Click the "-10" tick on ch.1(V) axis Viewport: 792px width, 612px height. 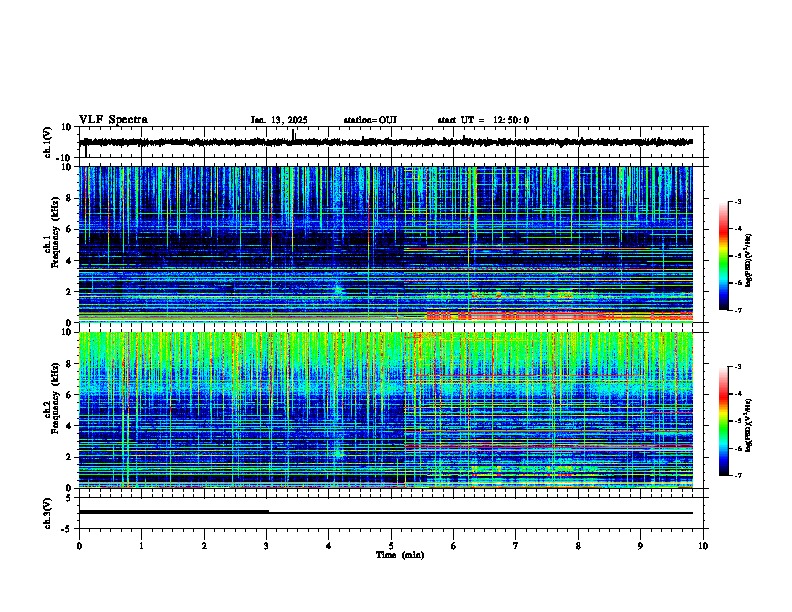(x=65, y=158)
